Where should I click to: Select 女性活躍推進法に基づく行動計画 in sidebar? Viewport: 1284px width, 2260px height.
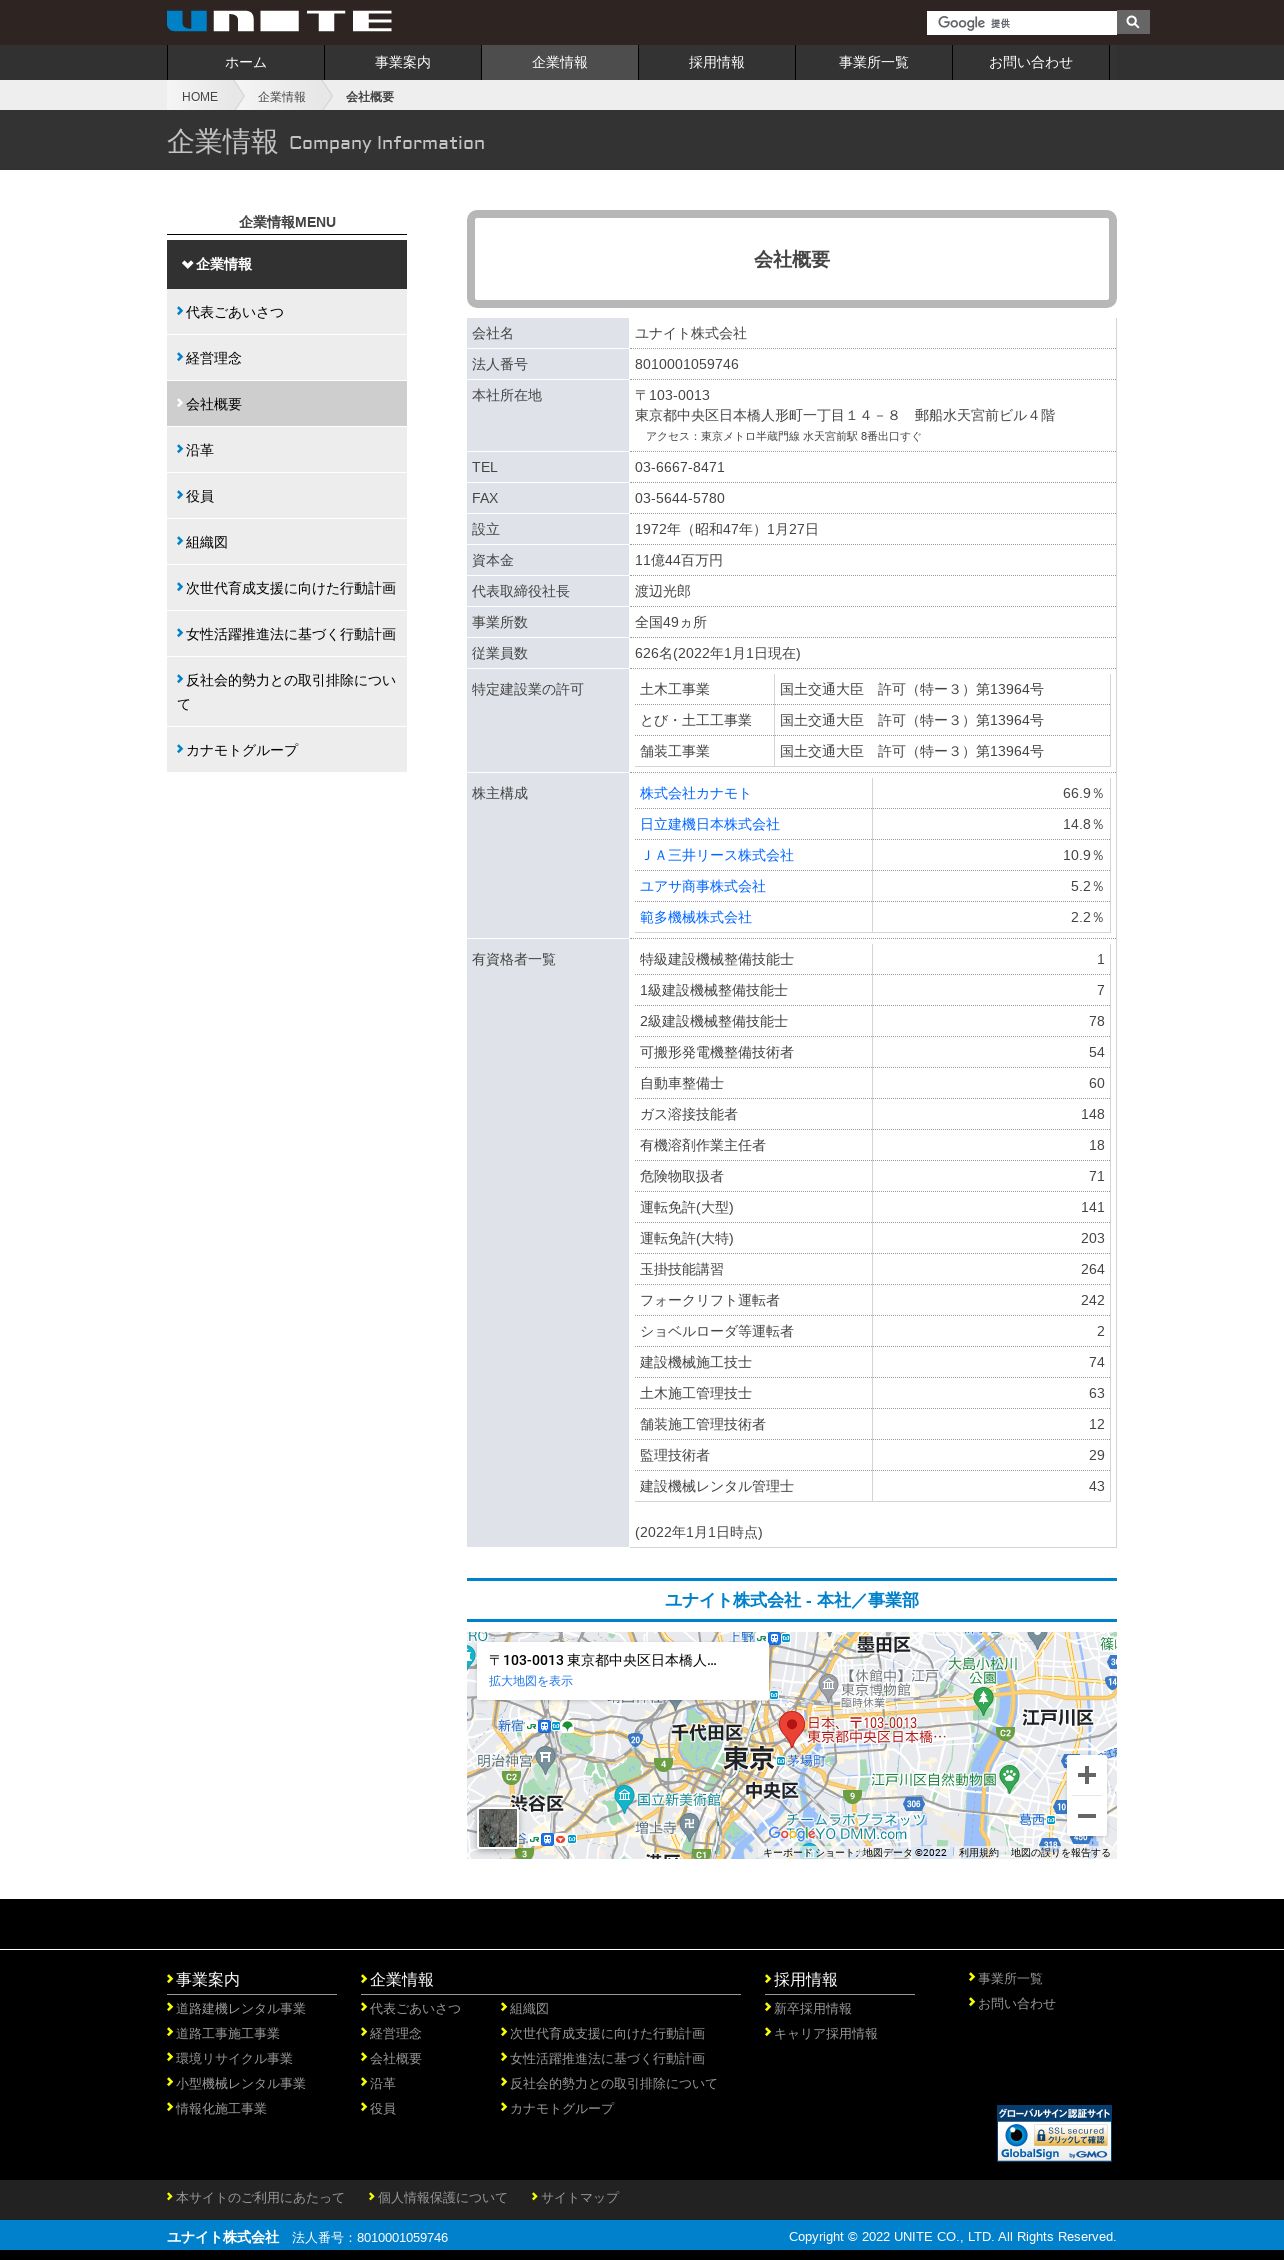[287, 634]
